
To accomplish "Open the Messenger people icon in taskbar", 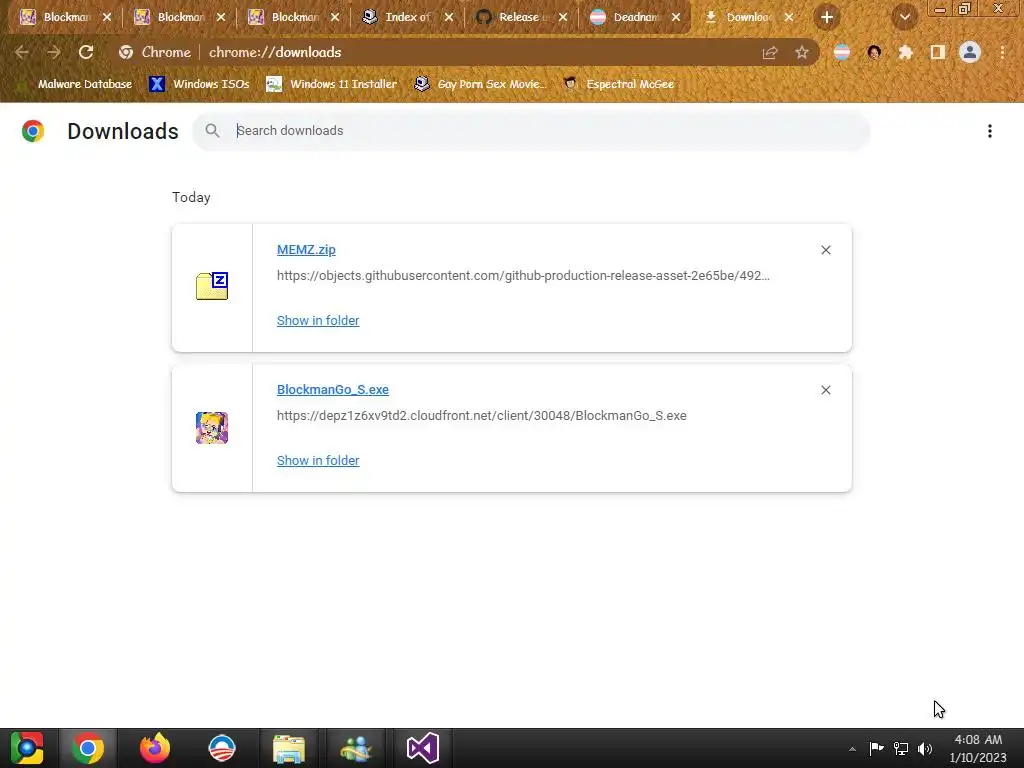I will click(x=356, y=748).
